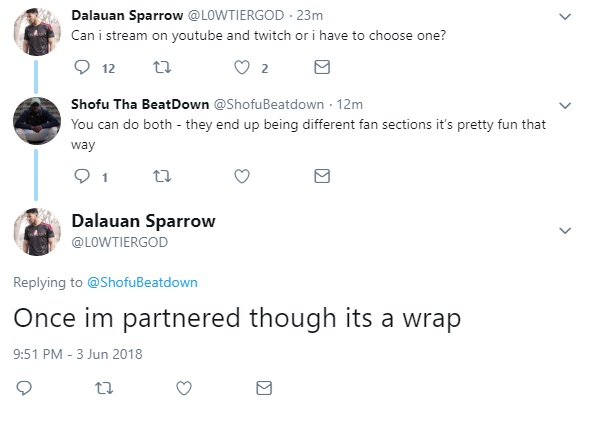The height and width of the screenshot is (427, 611).
Task: Open dropdown arrow on 'its a wrap' tweet
Action: point(565,230)
